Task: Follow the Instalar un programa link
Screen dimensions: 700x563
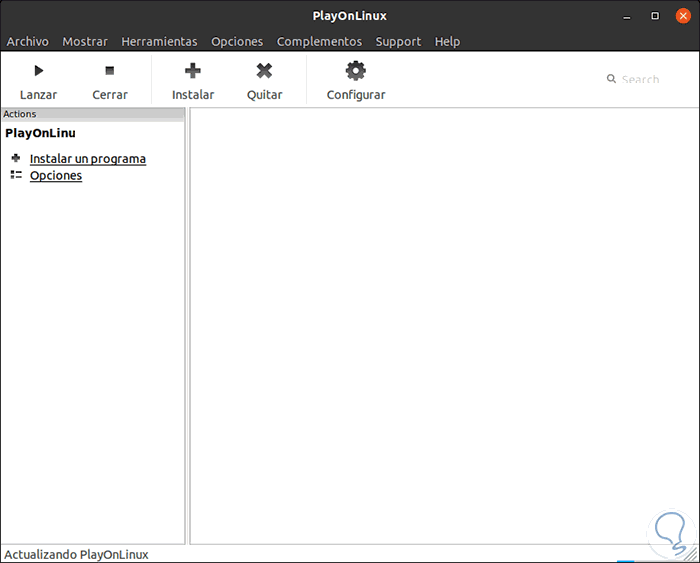Action: click(x=88, y=159)
